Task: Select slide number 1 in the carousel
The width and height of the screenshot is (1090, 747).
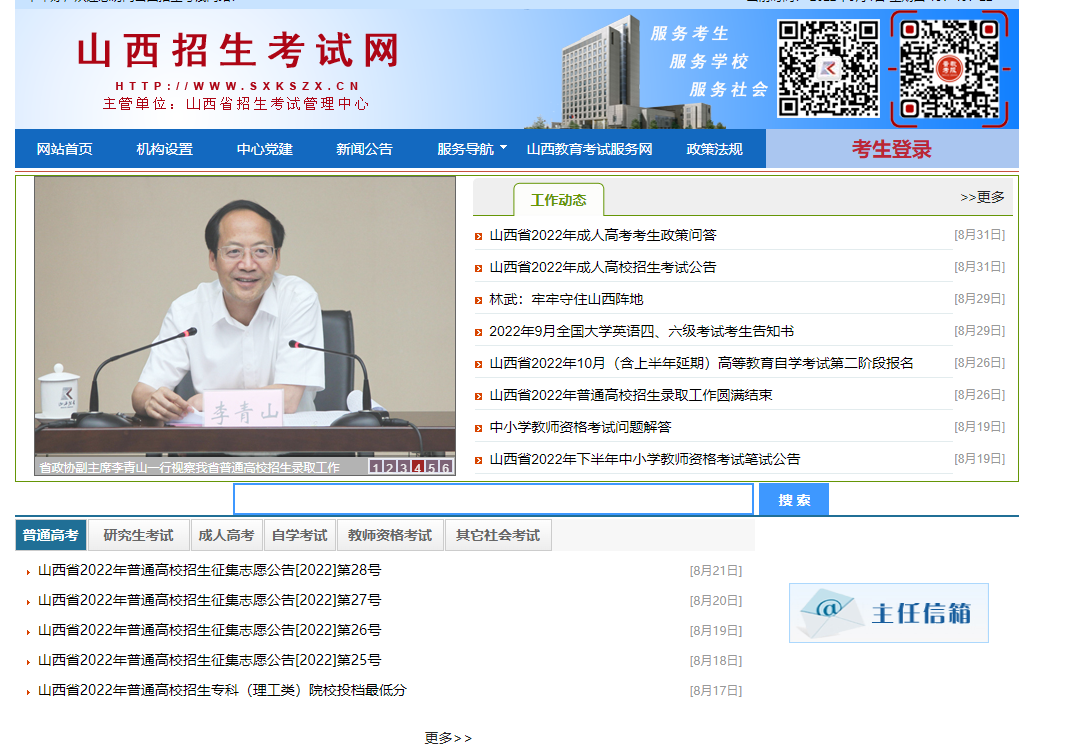Action: tap(376, 467)
